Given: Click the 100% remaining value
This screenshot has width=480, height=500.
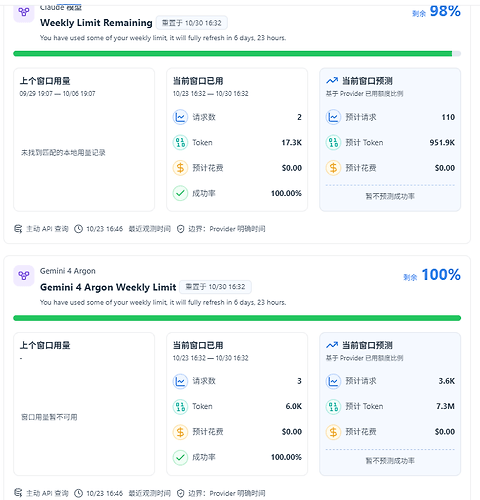Looking at the screenshot, I should [x=441, y=275].
